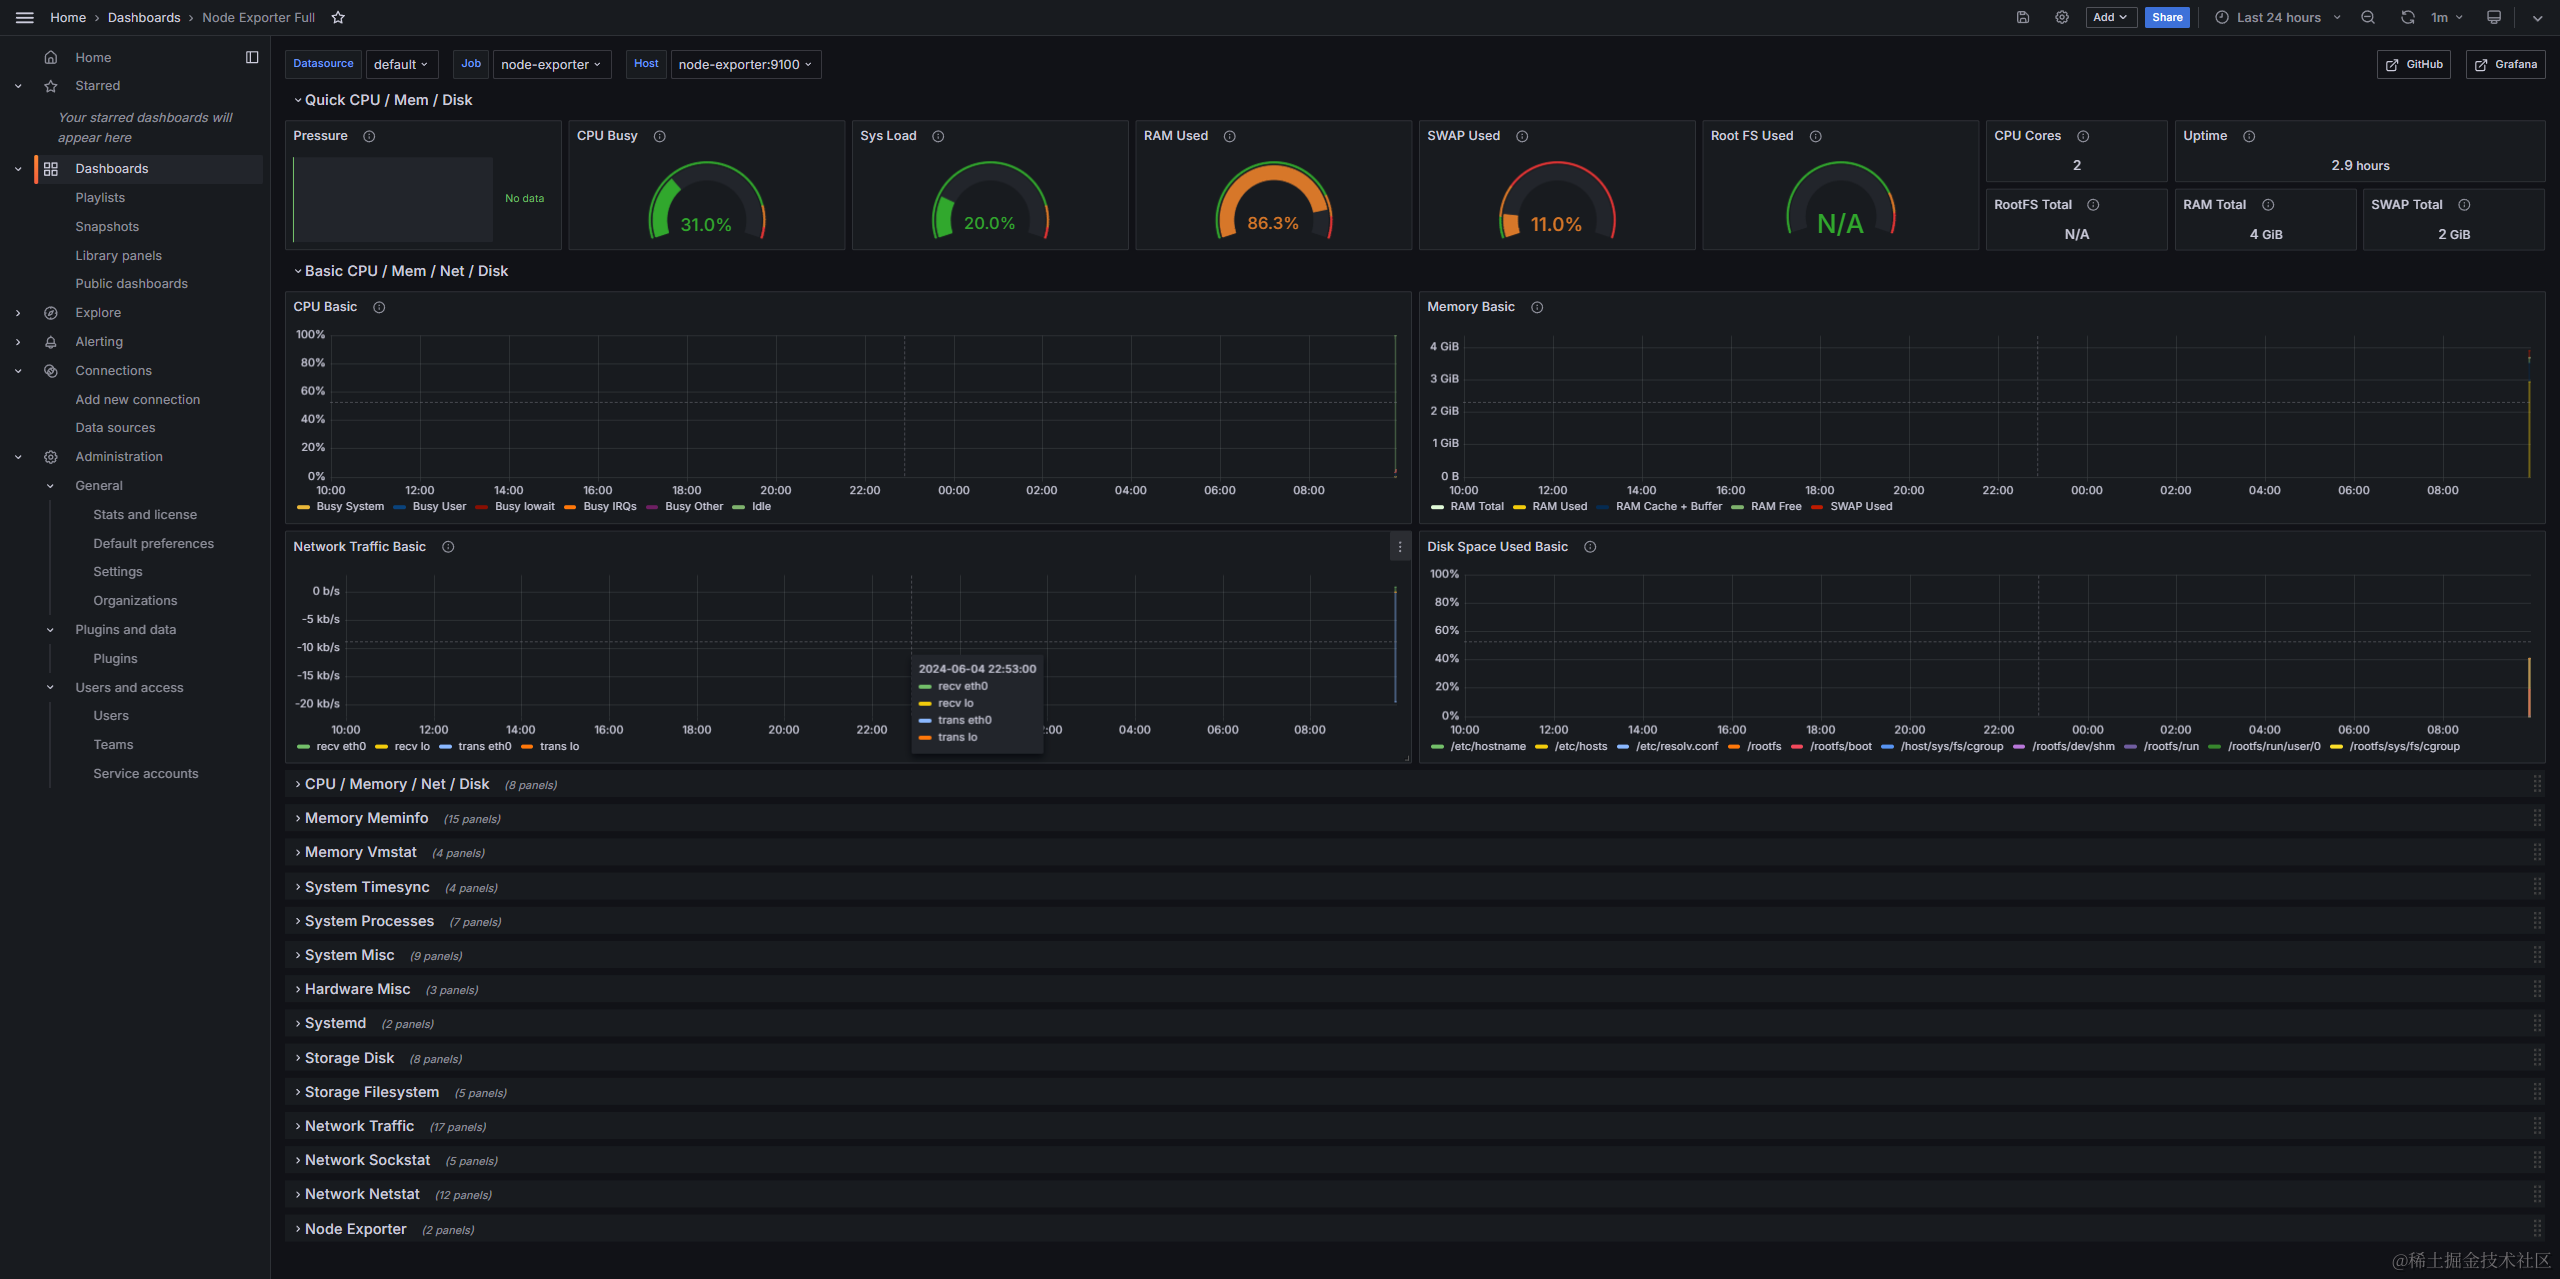Expand the Alerting sidebar section
Image resolution: width=2560 pixels, height=1279 pixels.
(x=18, y=342)
